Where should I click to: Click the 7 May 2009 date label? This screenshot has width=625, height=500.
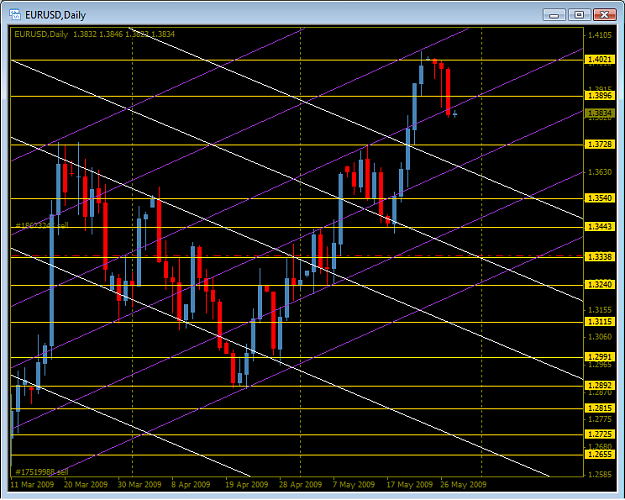pyautogui.click(x=354, y=485)
